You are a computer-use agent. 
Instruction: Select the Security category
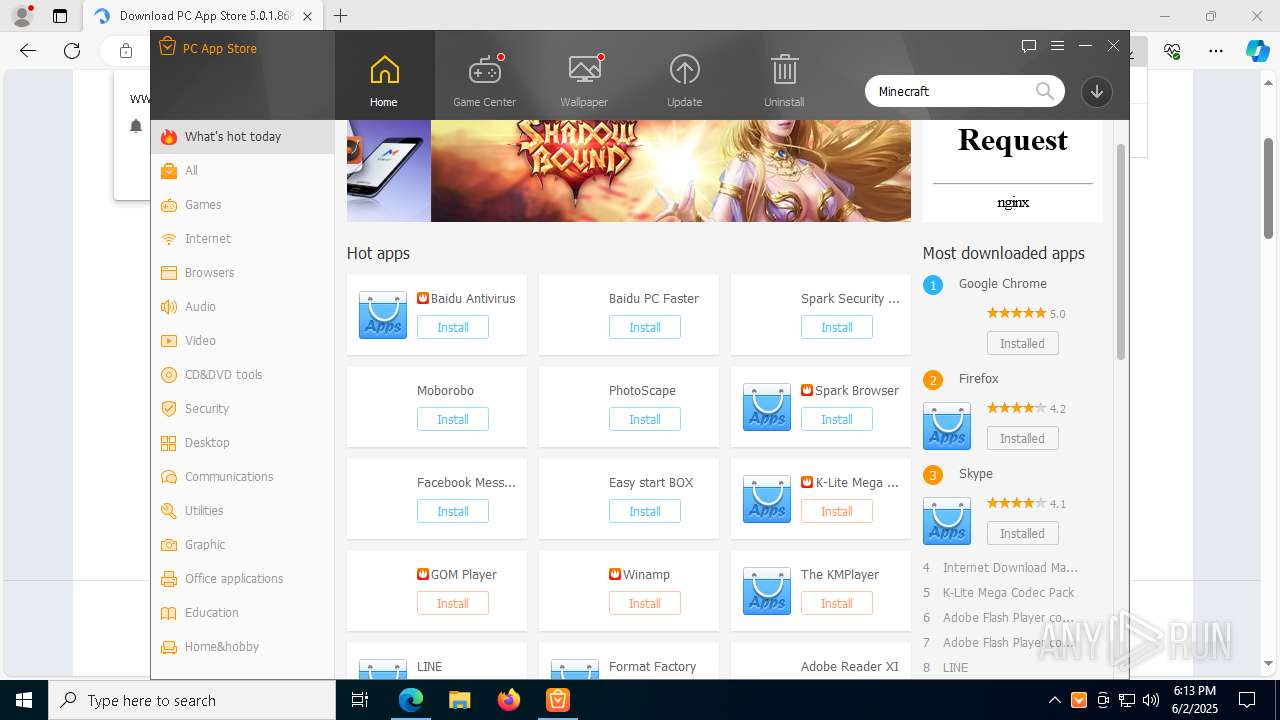click(x=243, y=409)
